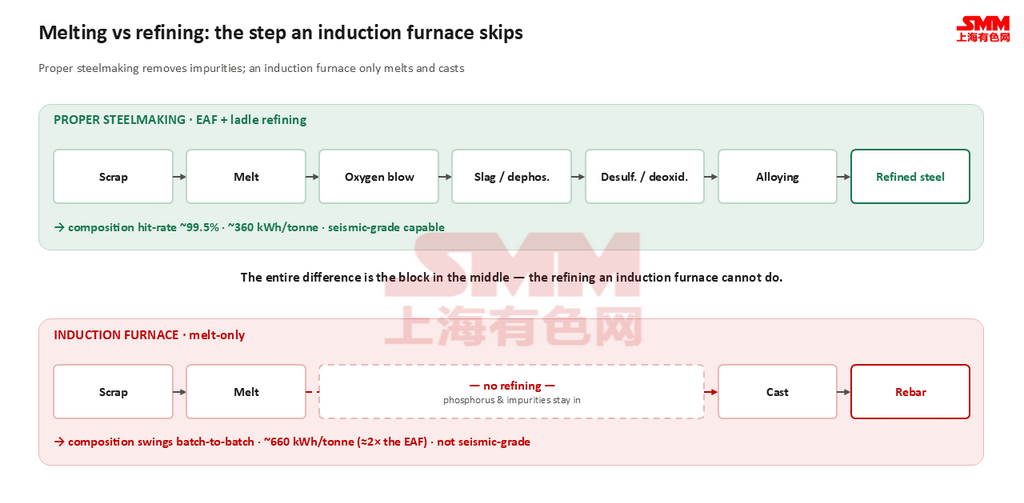The width and height of the screenshot is (1024, 503).
Task: Click the subtitle about proper steelmaking removing impurities
Action: (251, 68)
